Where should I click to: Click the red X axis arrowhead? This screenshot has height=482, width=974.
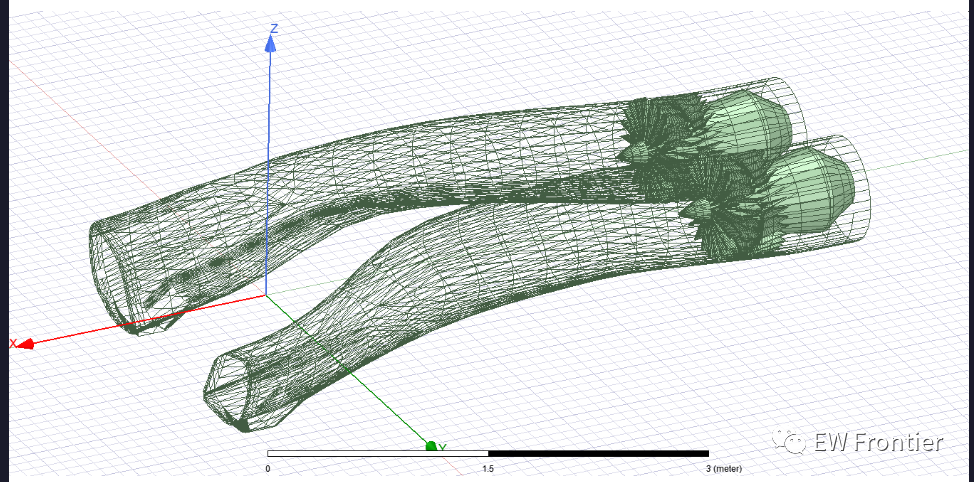pyautogui.click(x=24, y=343)
